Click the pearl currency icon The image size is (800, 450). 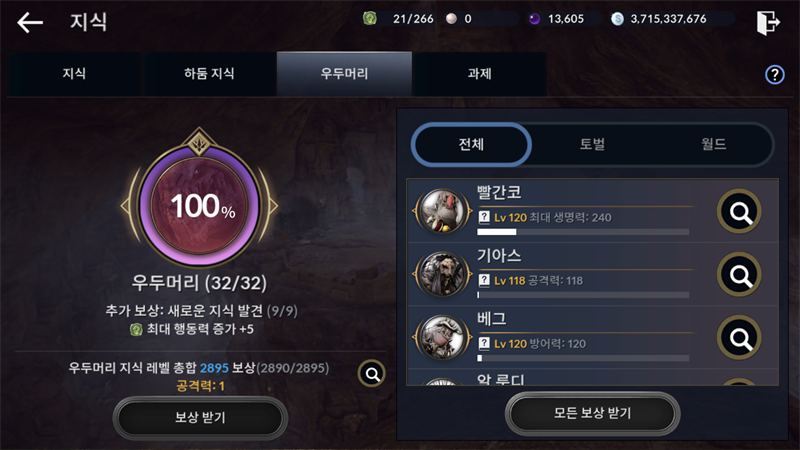451,19
